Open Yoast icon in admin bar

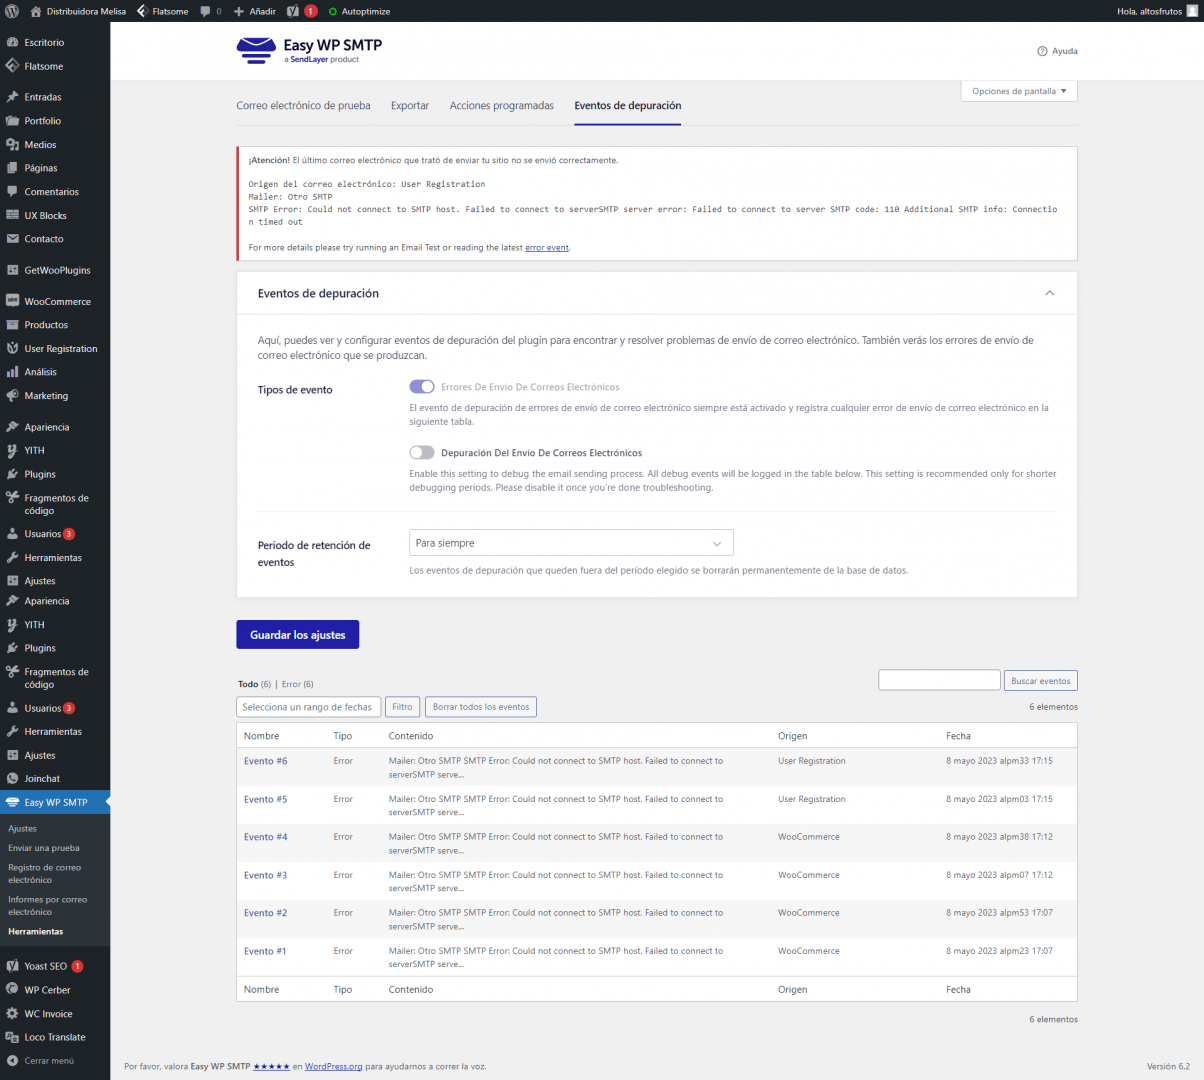pos(293,11)
